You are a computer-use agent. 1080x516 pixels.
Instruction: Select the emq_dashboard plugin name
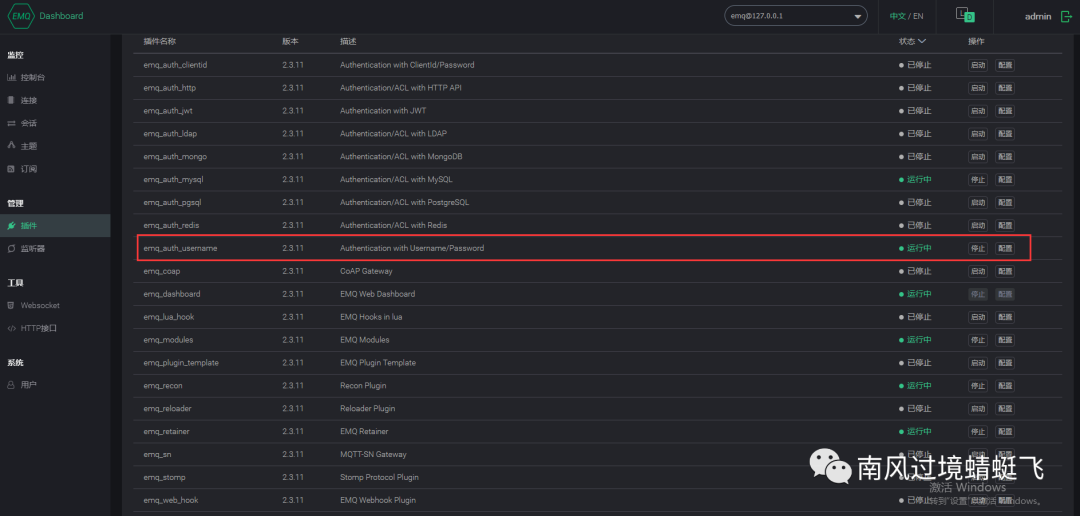172,293
